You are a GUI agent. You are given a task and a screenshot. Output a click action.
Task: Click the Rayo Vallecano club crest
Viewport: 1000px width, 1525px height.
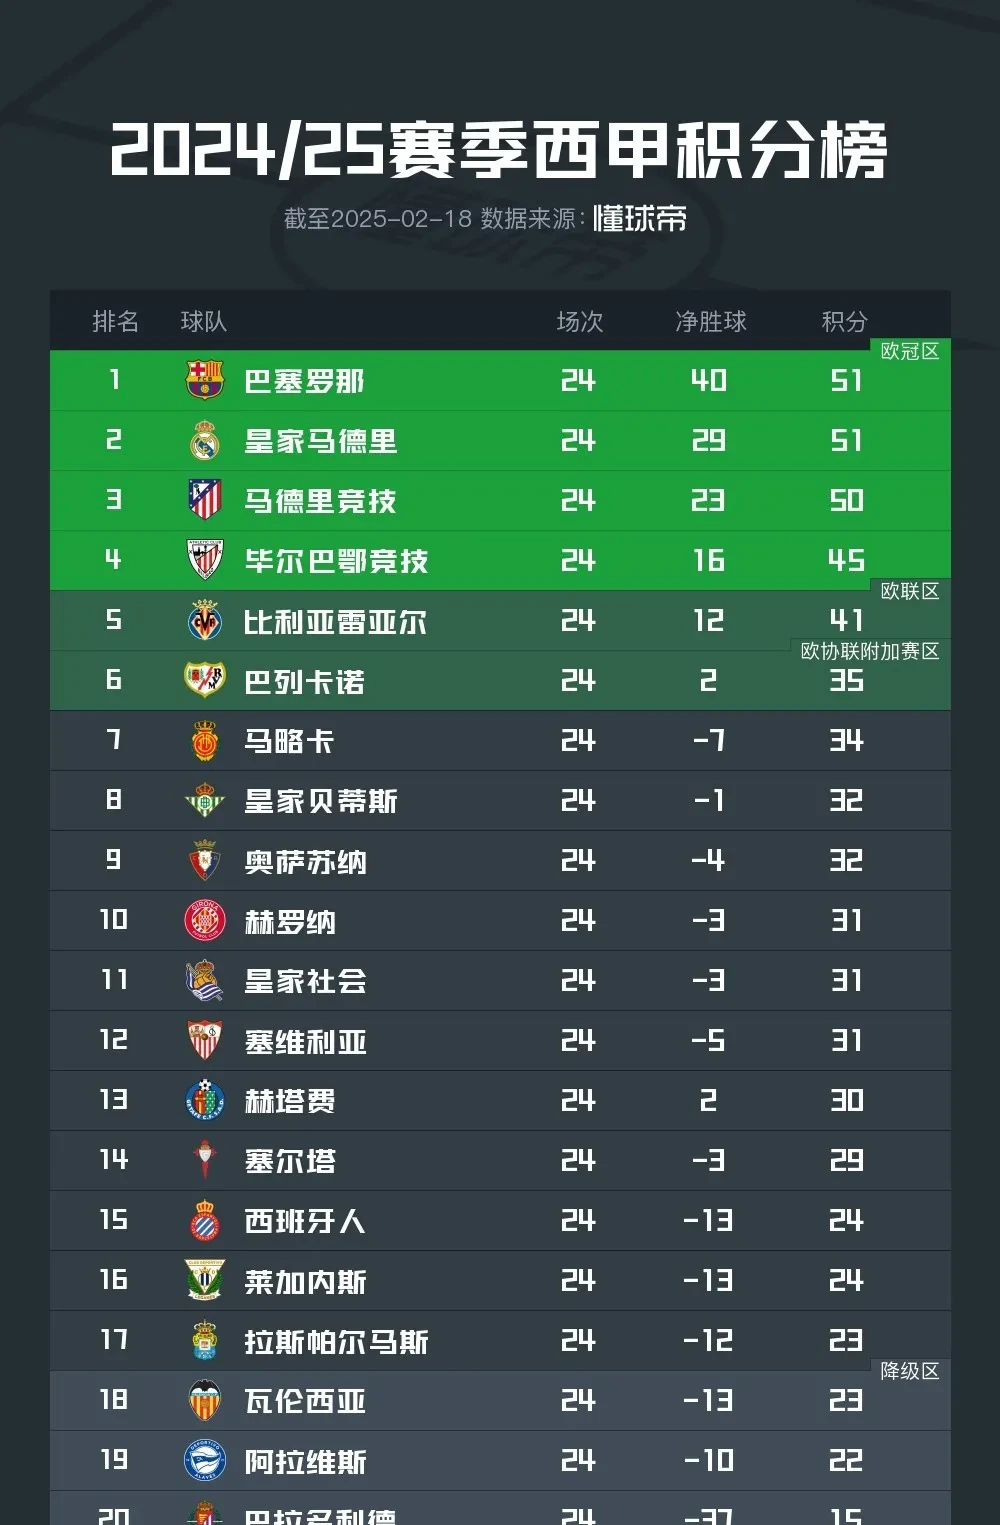click(x=205, y=680)
